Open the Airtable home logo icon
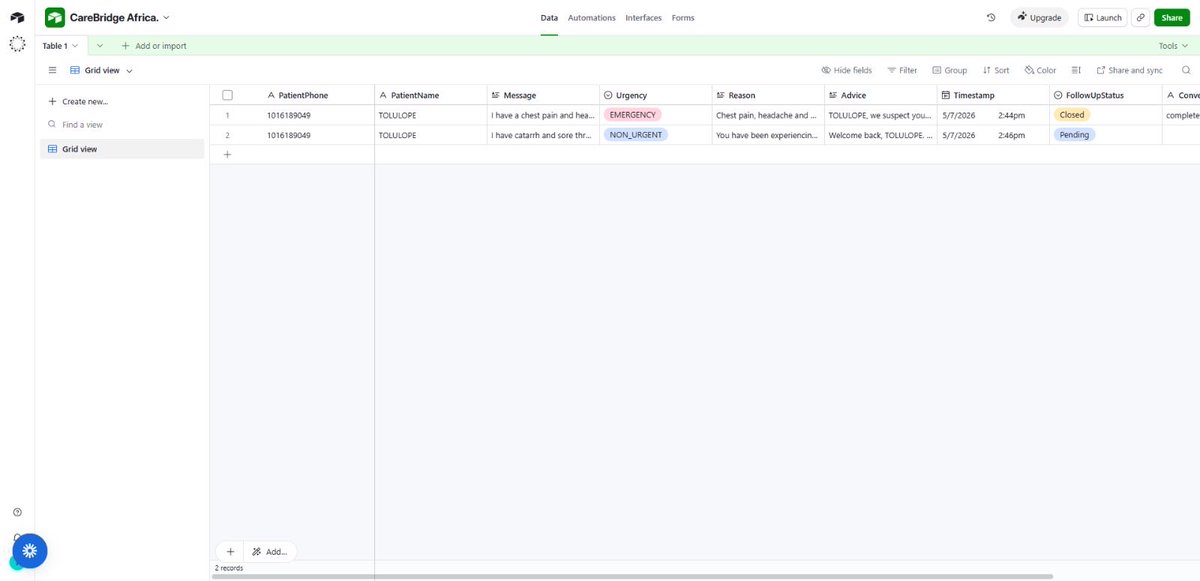Screen dimensions: 1200x581 click(x=17, y=18)
